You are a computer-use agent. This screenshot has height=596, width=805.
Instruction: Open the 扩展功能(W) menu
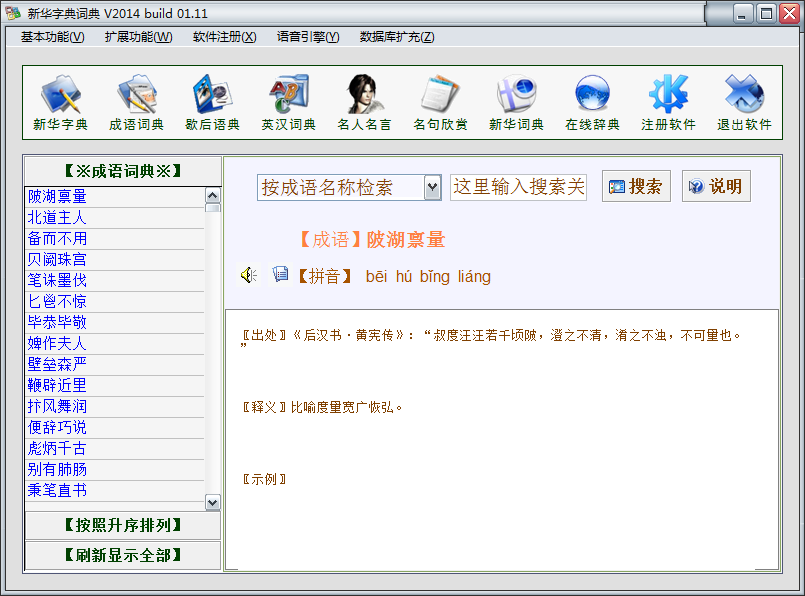pyautogui.click(x=139, y=37)
